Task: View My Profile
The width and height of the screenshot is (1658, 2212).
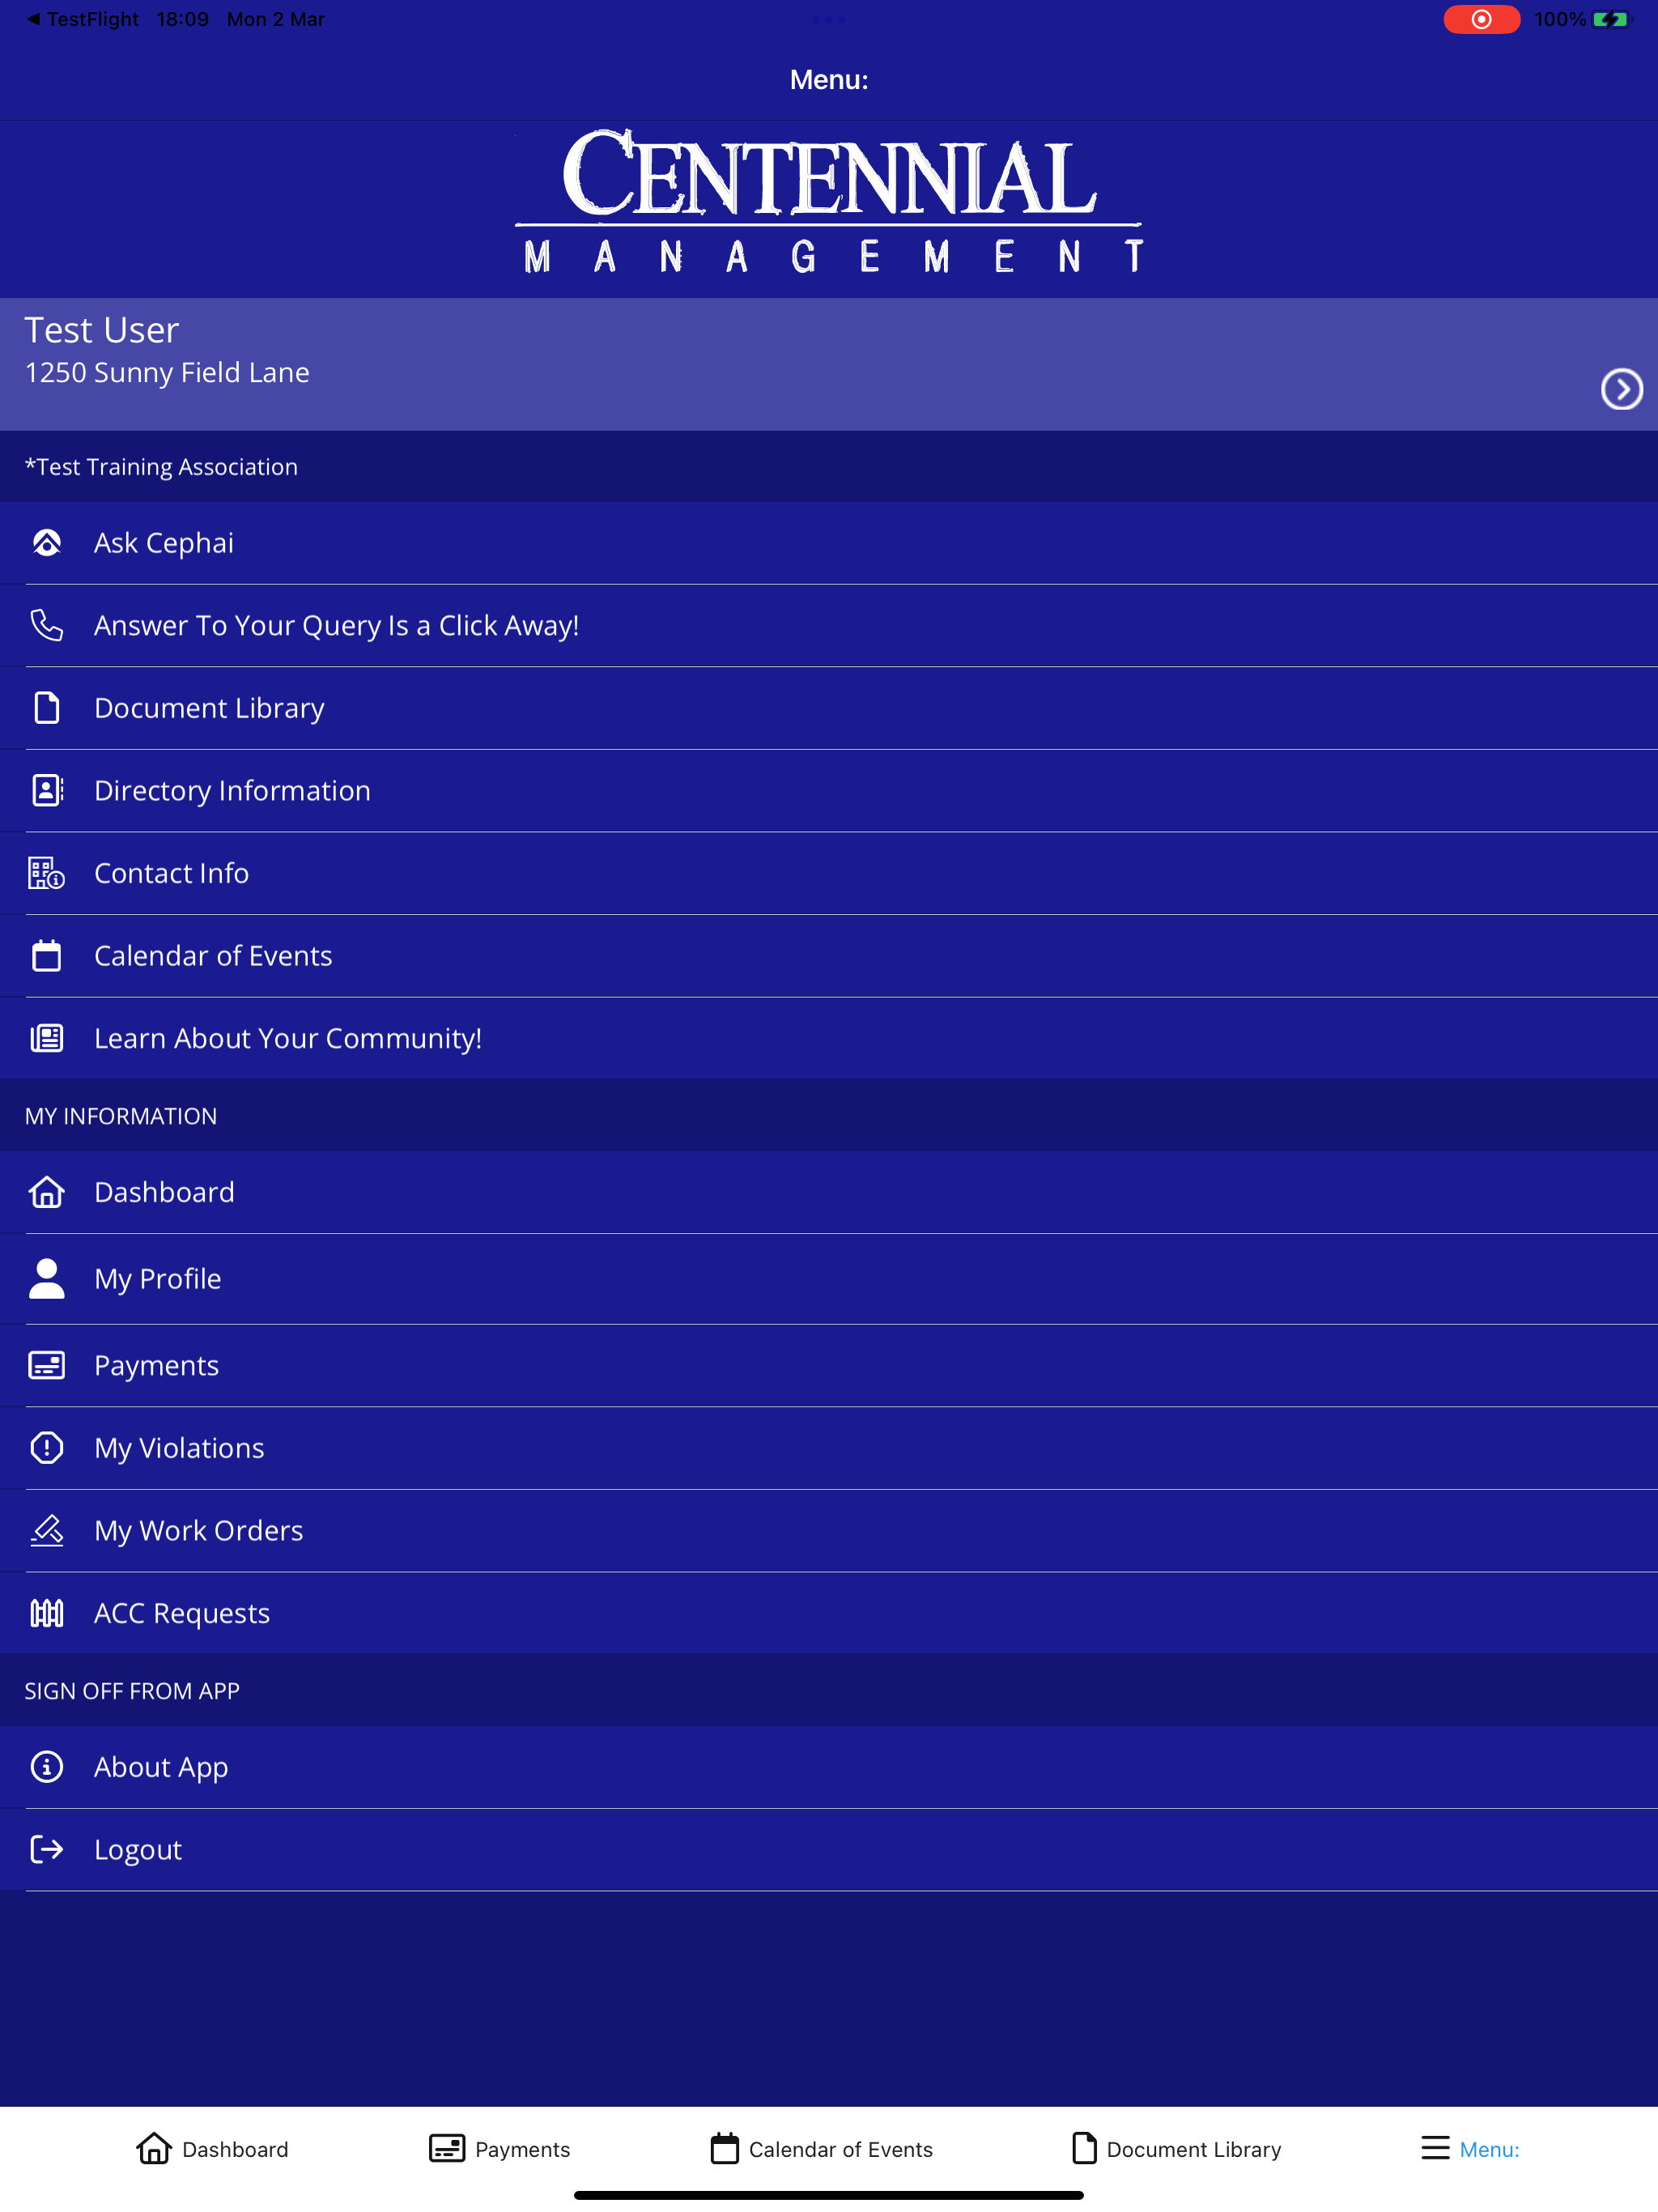Action: 829,1279
